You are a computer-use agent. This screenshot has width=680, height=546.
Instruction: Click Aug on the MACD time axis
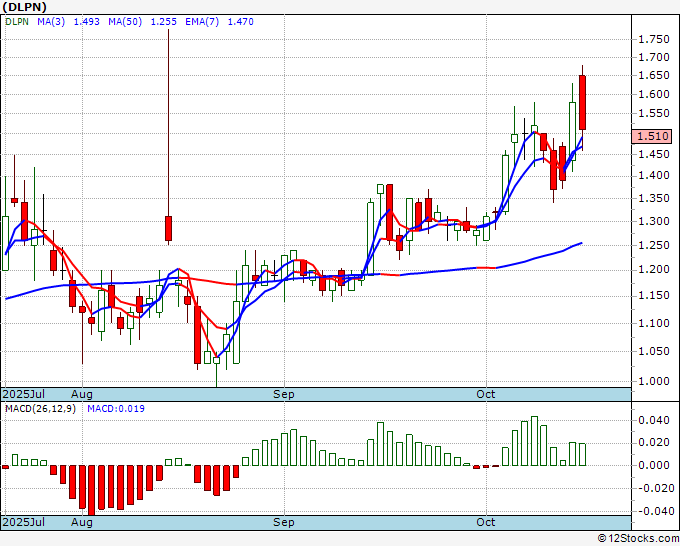(x=82, y=522)
